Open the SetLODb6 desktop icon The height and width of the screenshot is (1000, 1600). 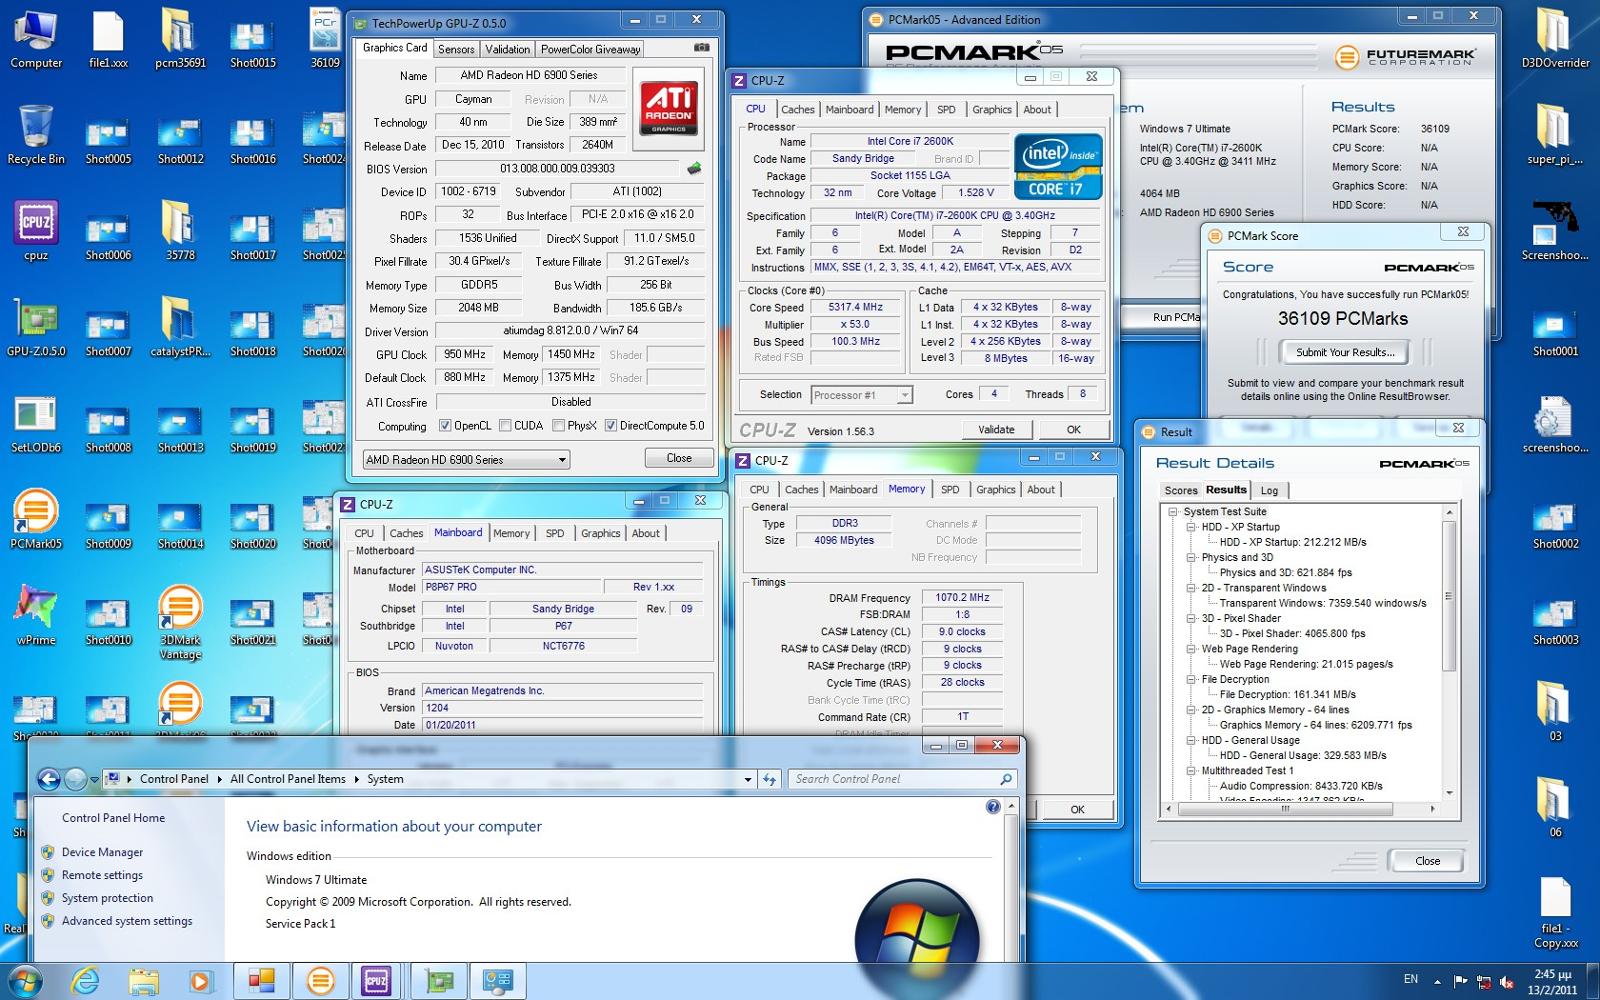point(36,423)
